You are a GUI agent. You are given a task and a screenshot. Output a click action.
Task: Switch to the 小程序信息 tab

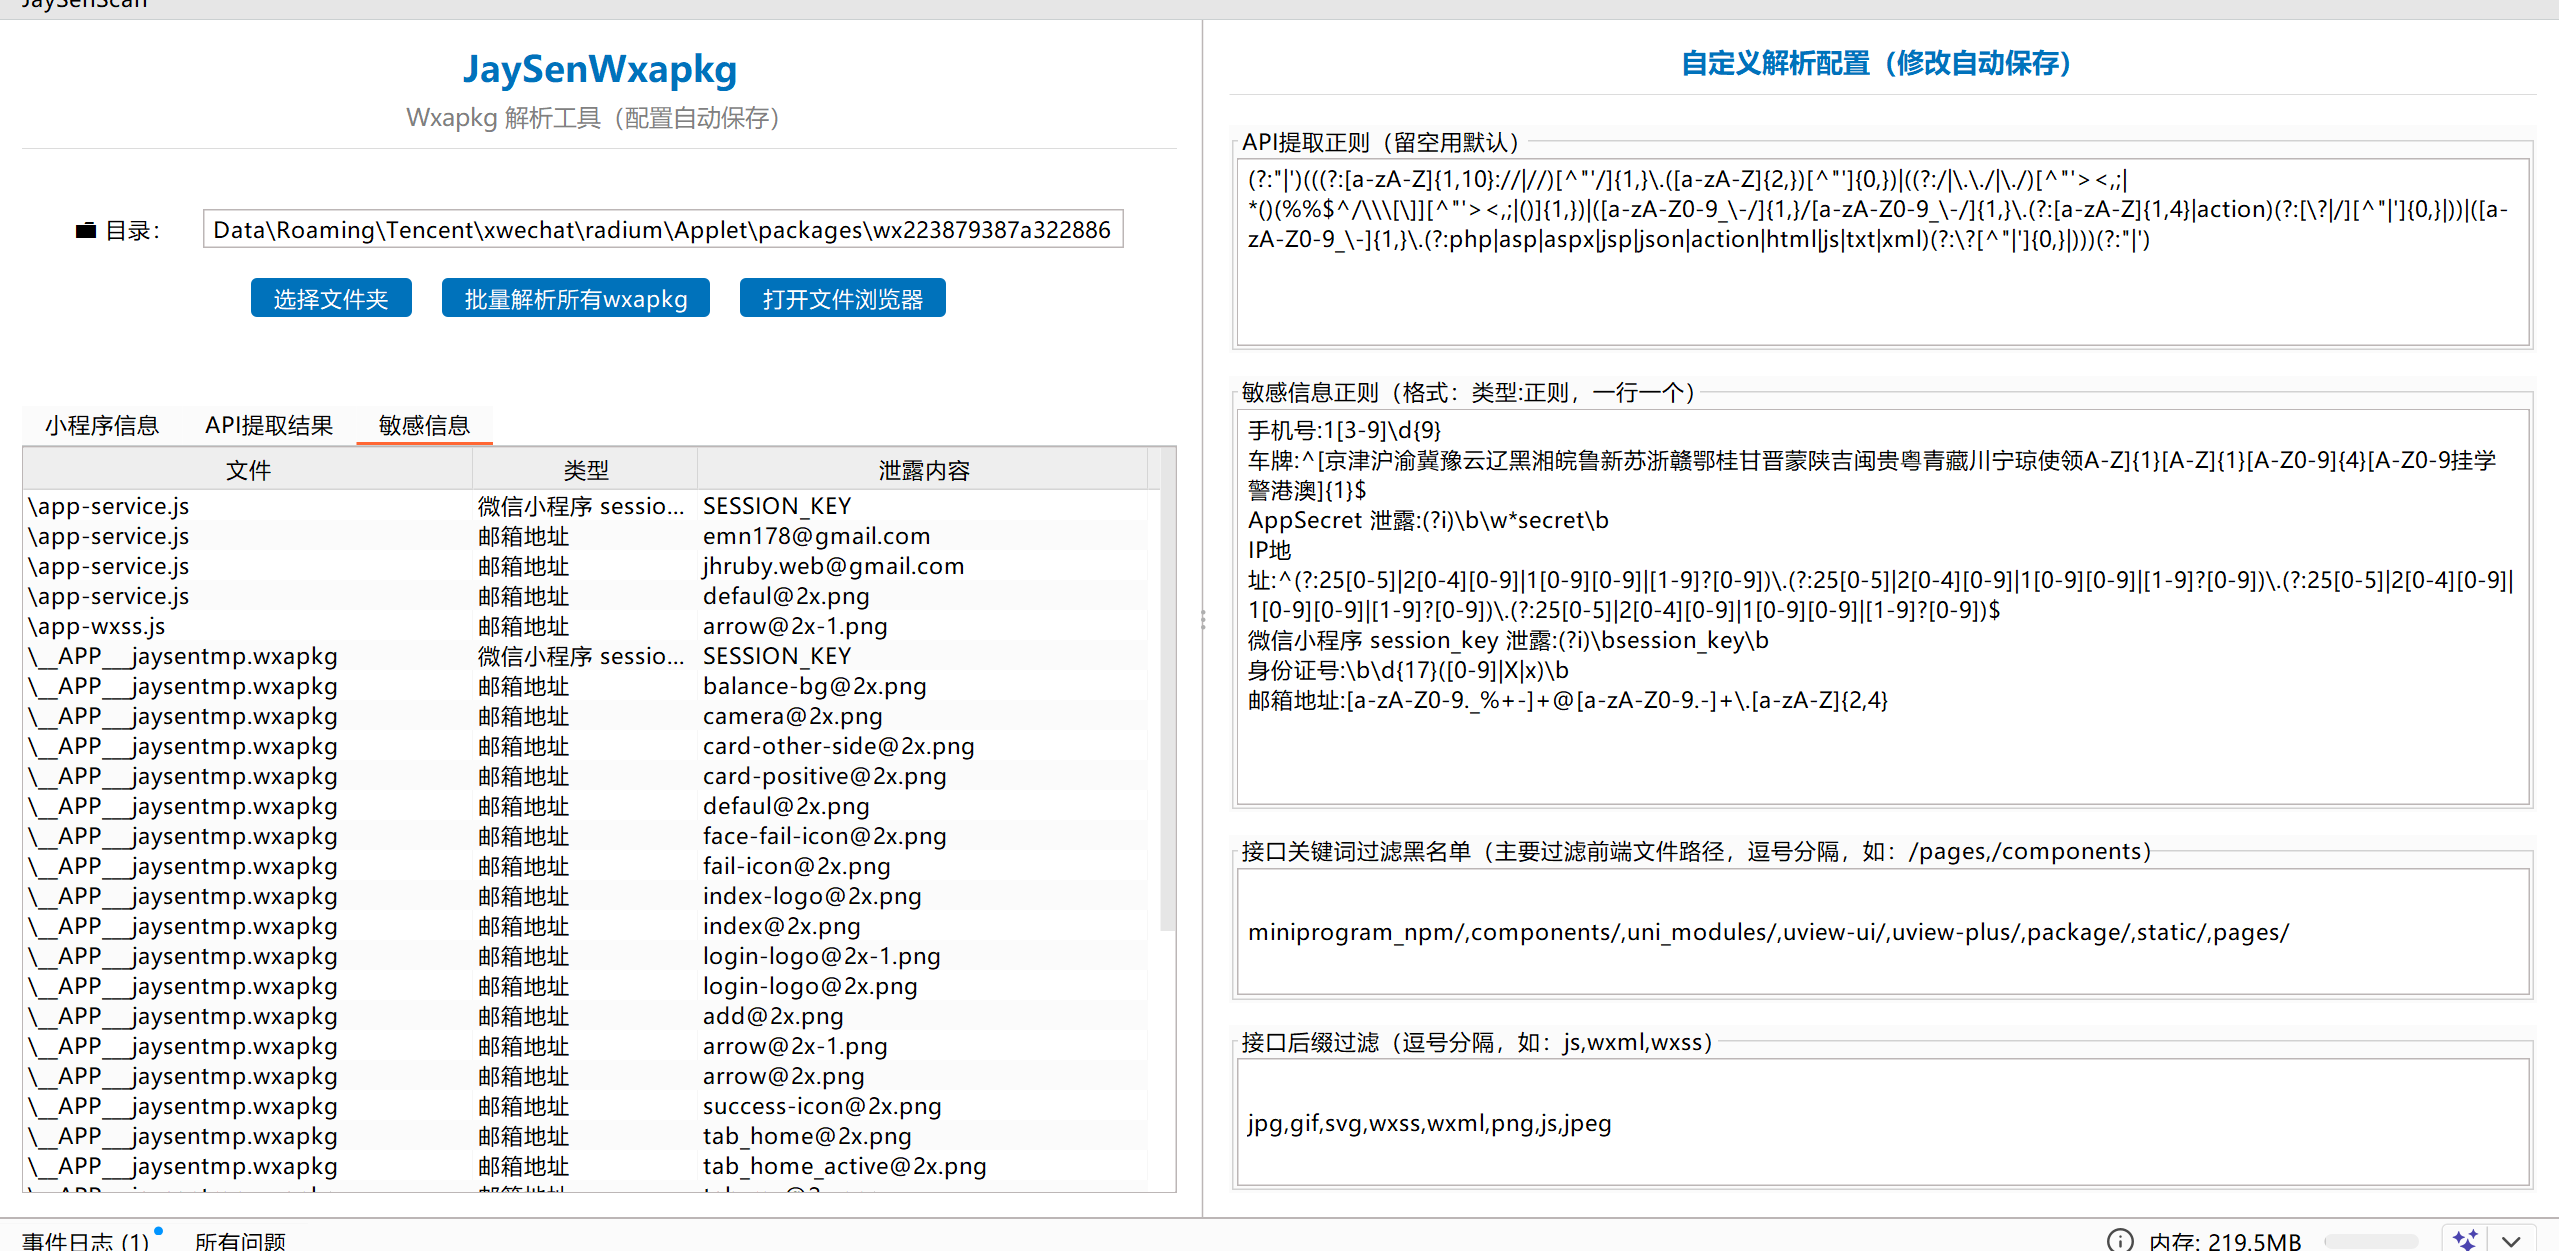tap(101, 425)
